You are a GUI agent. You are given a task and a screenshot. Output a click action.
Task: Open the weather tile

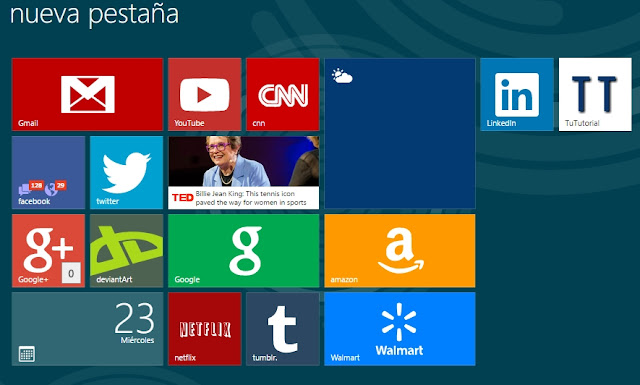click(400, 134)
